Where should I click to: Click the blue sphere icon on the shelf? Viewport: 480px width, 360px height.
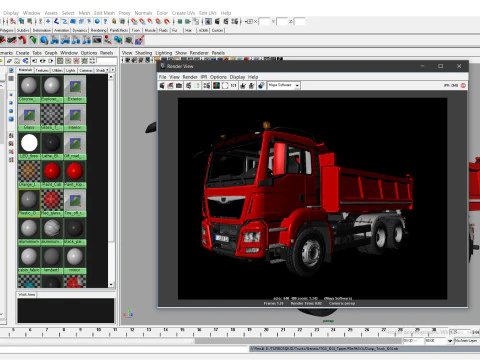[44, 40]
